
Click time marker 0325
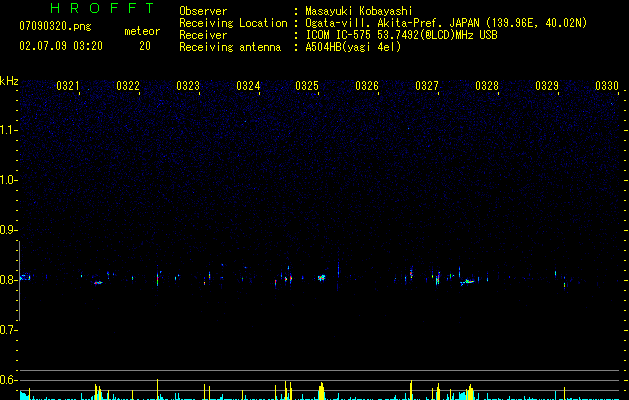307,86
